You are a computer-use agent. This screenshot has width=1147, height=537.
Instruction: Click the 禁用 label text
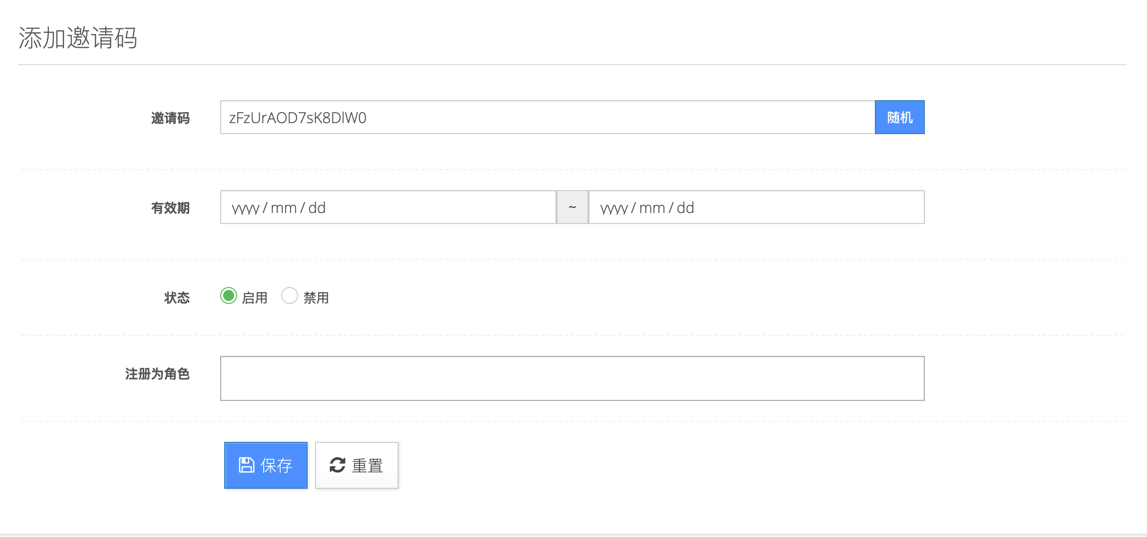[x=316, y=298]
